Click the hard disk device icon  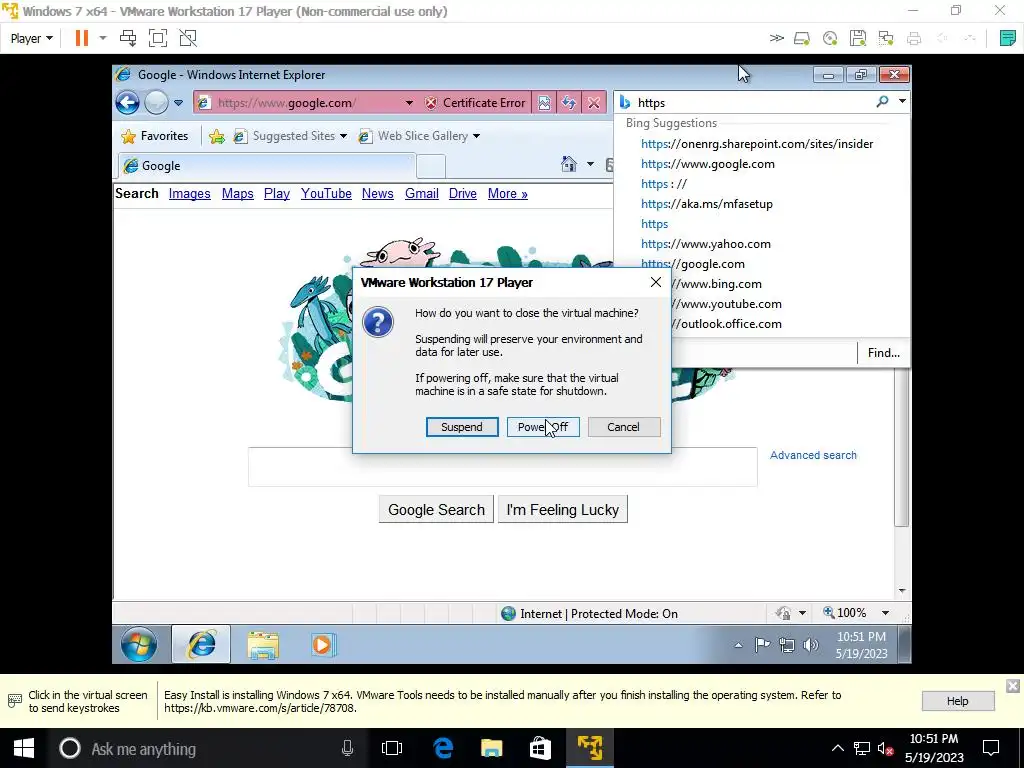tap(802, 39)
